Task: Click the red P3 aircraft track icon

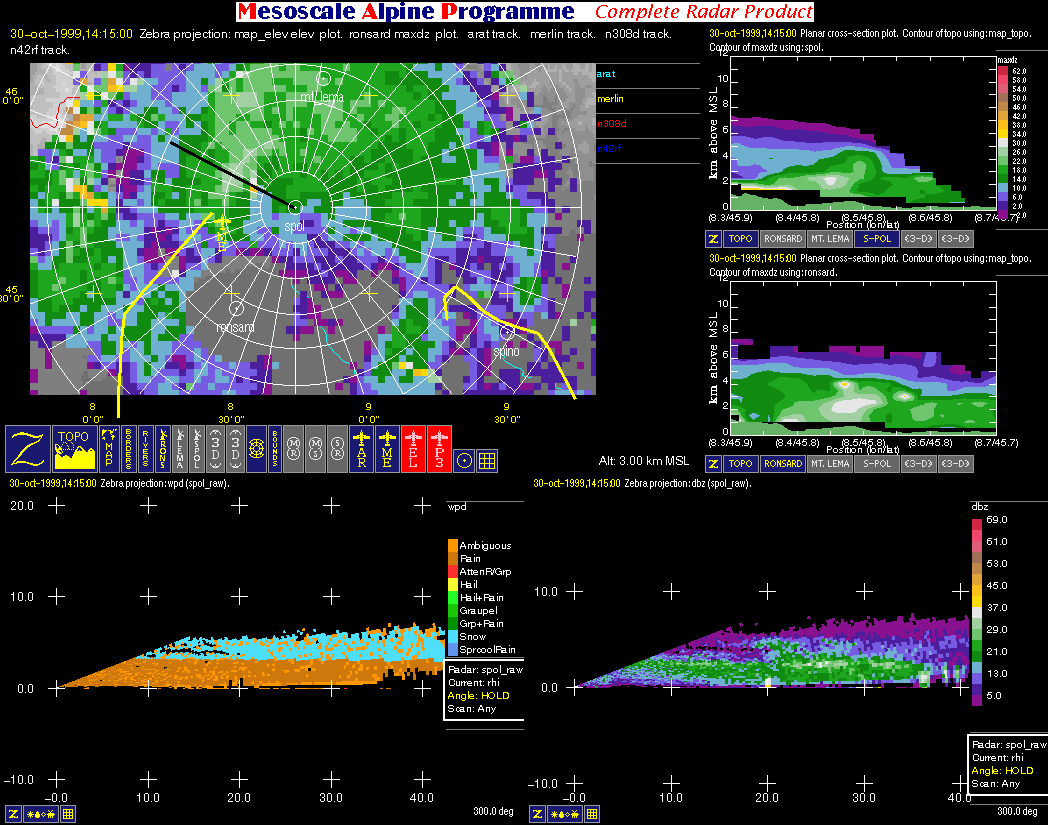Action: [440, 449]
